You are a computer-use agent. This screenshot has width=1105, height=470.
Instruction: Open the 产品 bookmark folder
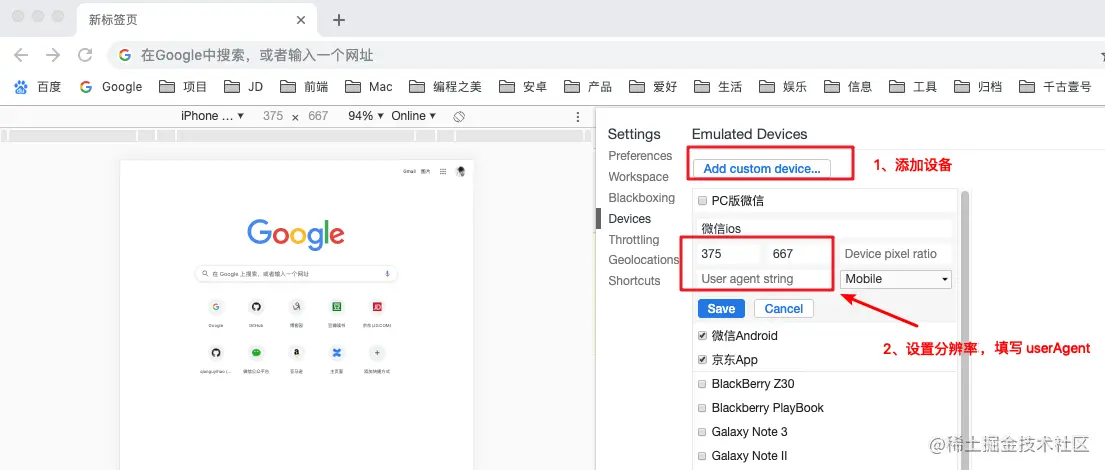click(588, 87)
